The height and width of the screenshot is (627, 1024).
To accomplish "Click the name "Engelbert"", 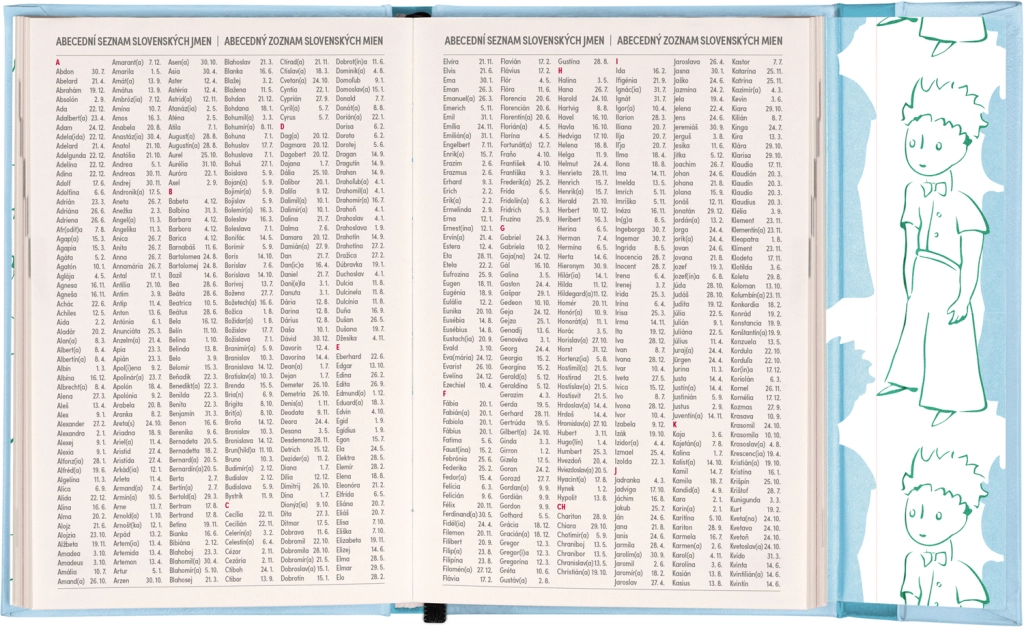I will coord(456,145).
